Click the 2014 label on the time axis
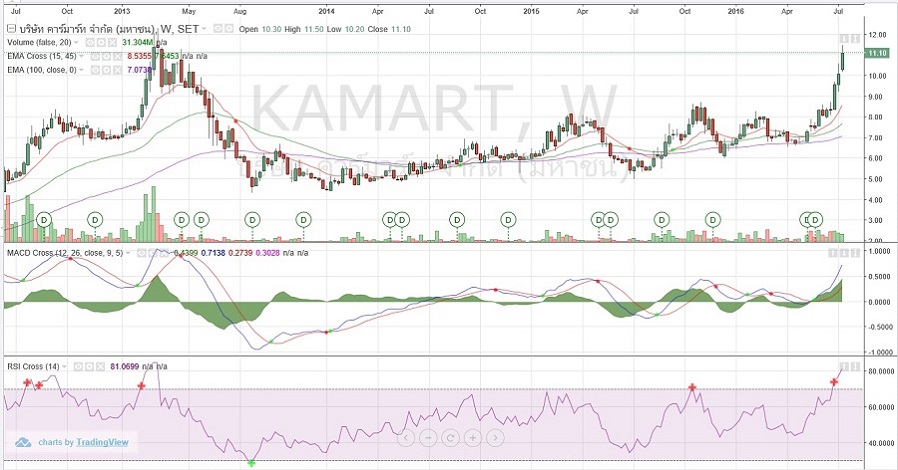The width and height of the screenshot is (898, 470). click(326, 11)
